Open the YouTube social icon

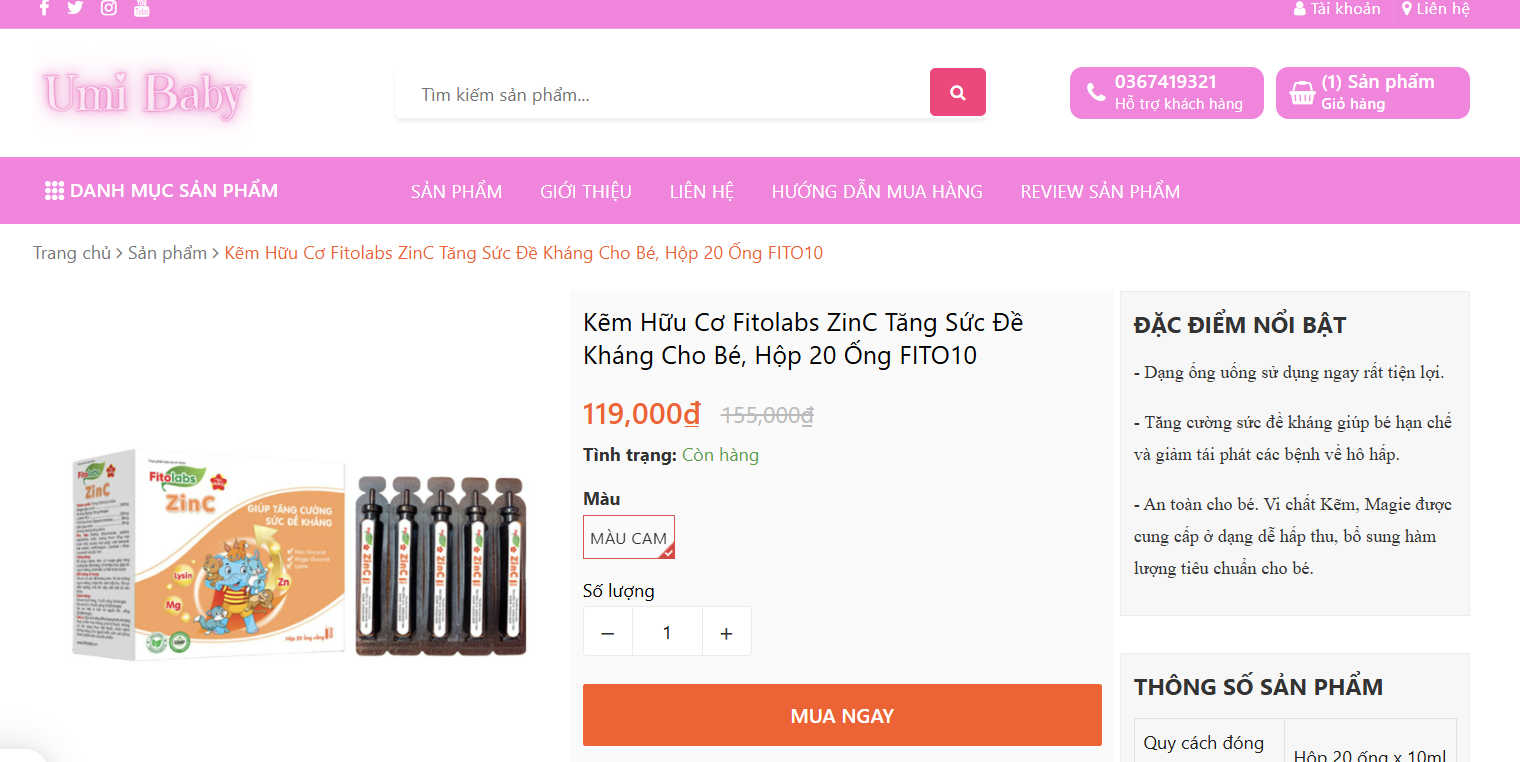pyautogui.click(x=142, y=8)
